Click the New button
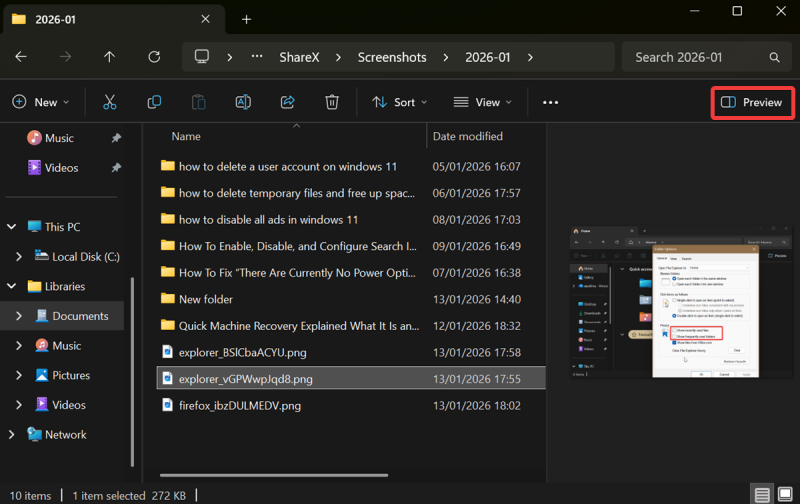Screen dimensions: 800x504 (x=40, y=102)
